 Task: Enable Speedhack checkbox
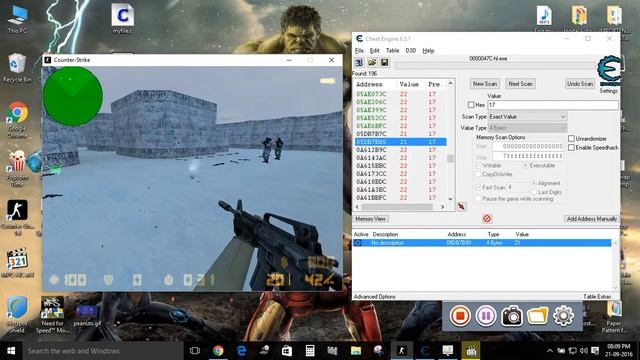[571, 147]
